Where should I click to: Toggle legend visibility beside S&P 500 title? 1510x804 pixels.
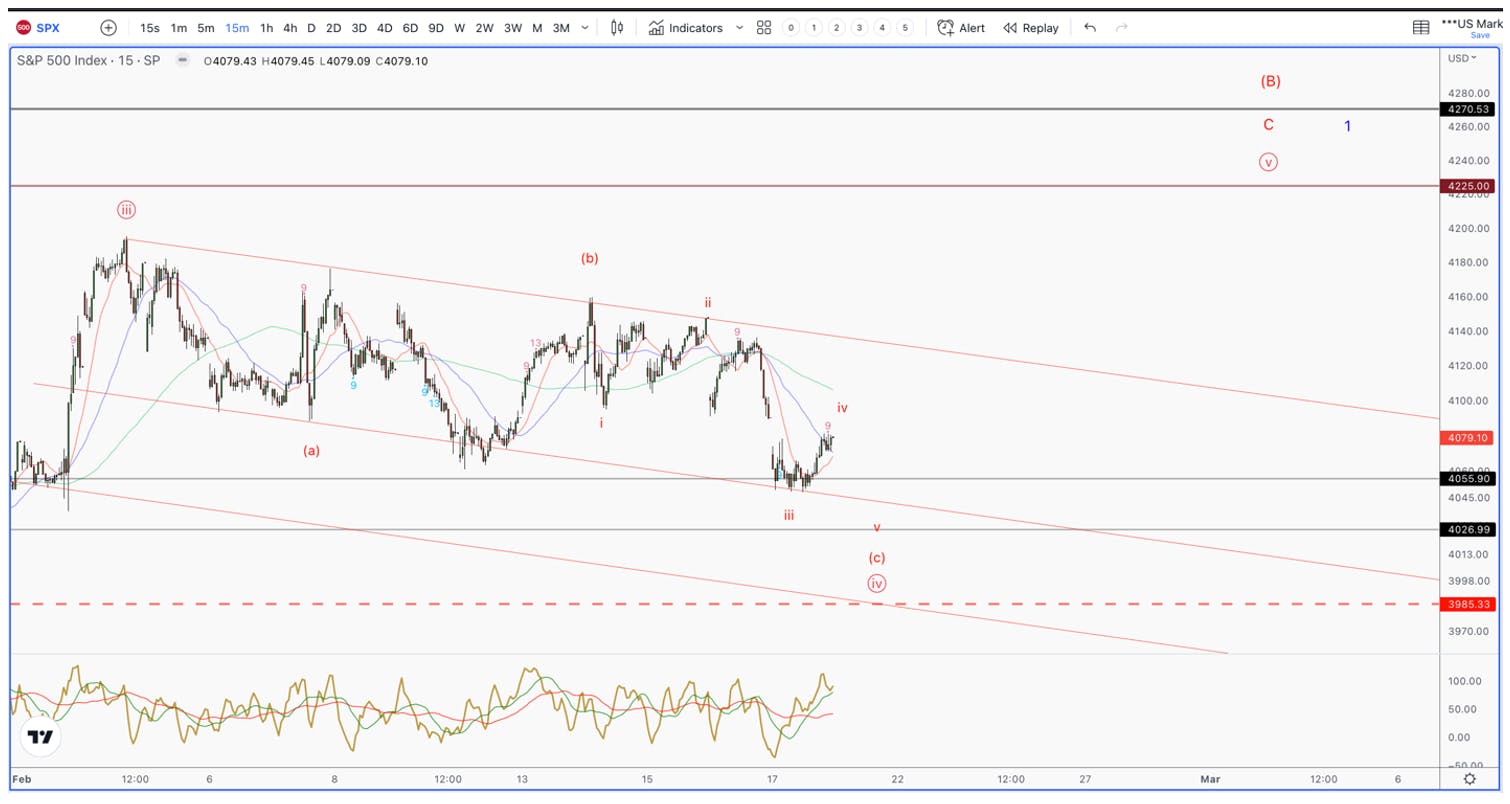[x=182, y=60]
